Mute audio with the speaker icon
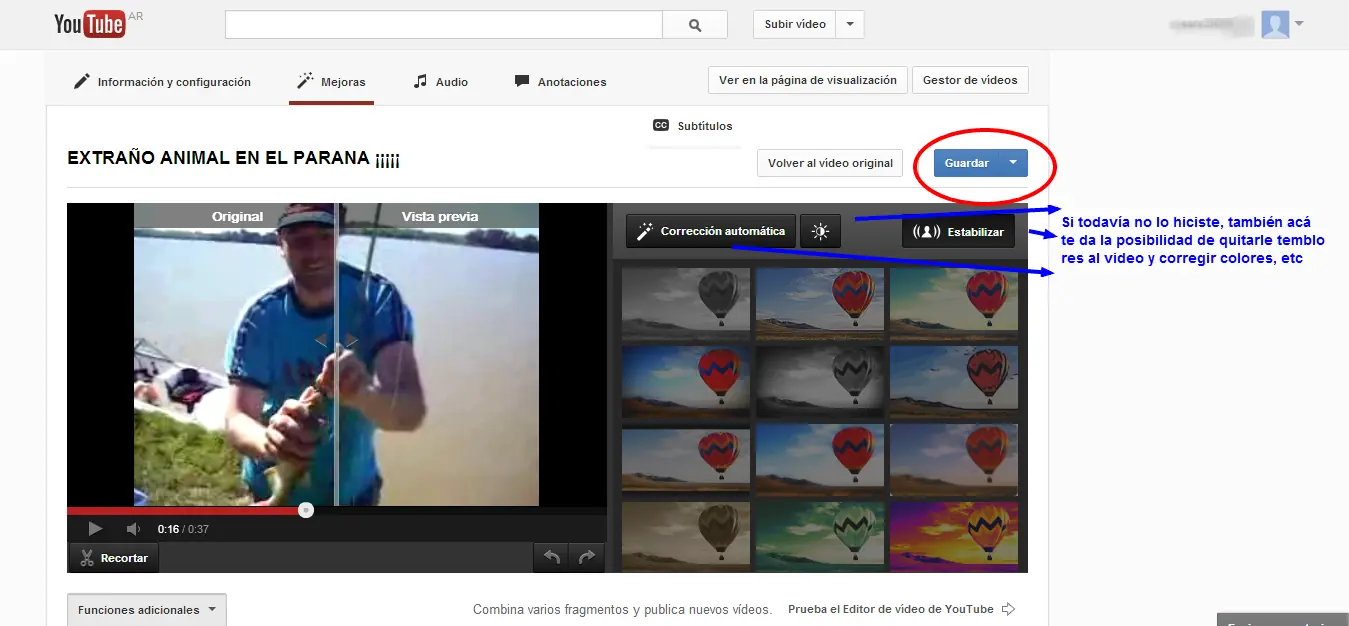This screenshot has width=1349, height=626. (133, 529)
